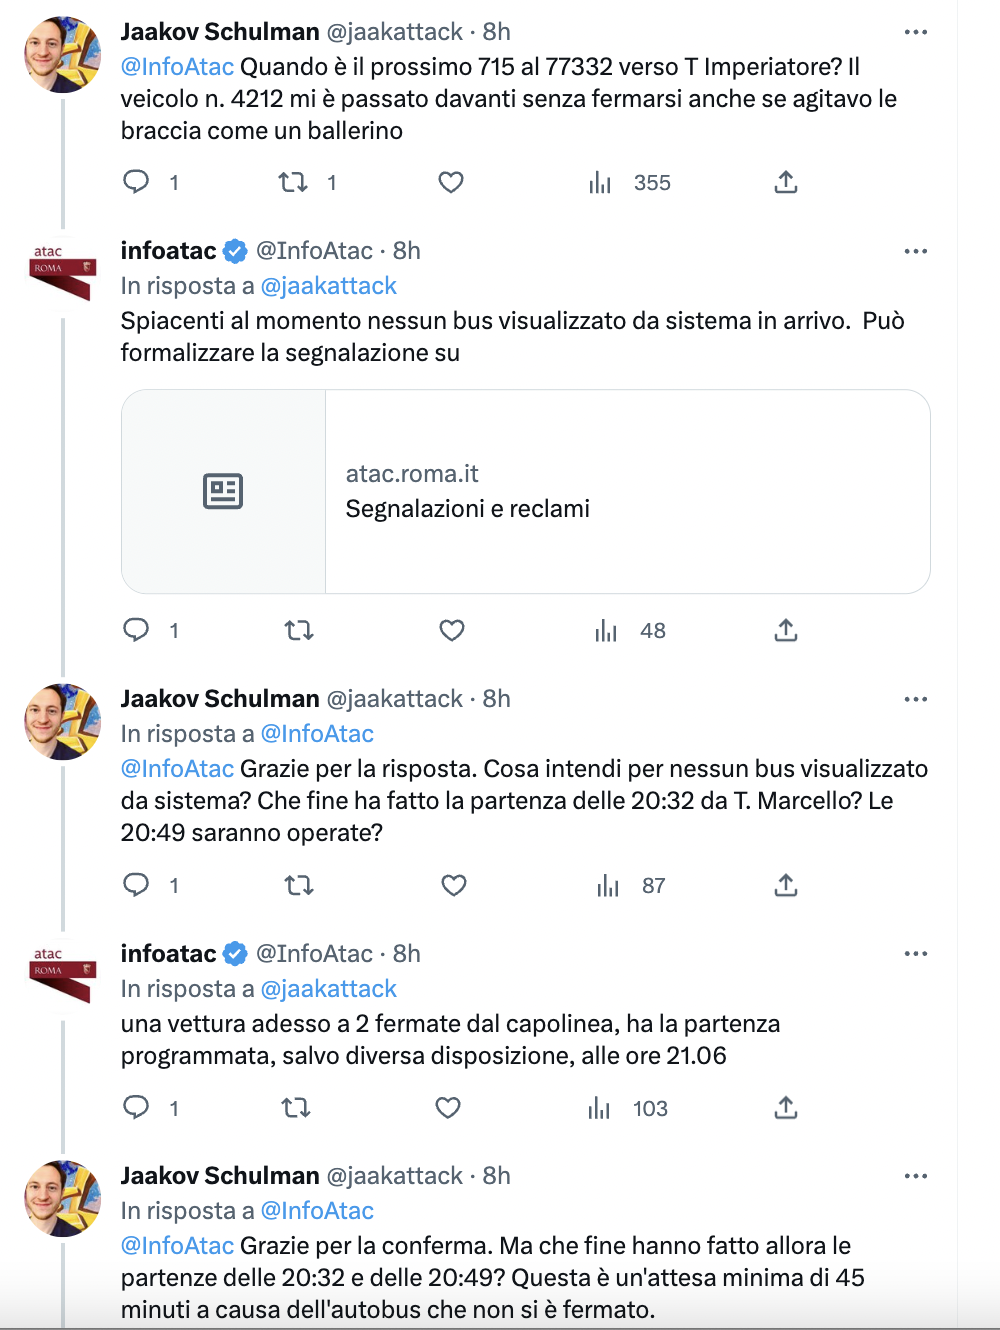Open infoatac's profile picture on the 21.06 reply
Viewport: 1000px width, 1330px height.
coord(62,974)
